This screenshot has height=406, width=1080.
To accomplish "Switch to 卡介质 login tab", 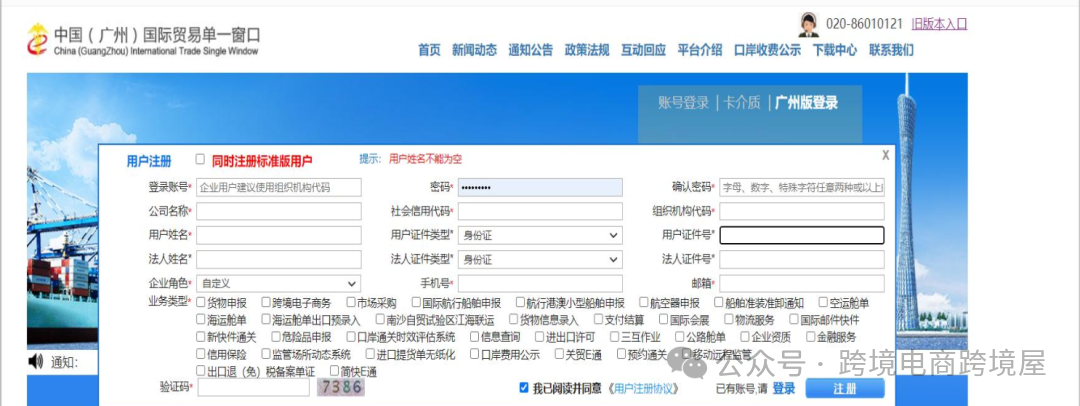I will pos(742,103).
